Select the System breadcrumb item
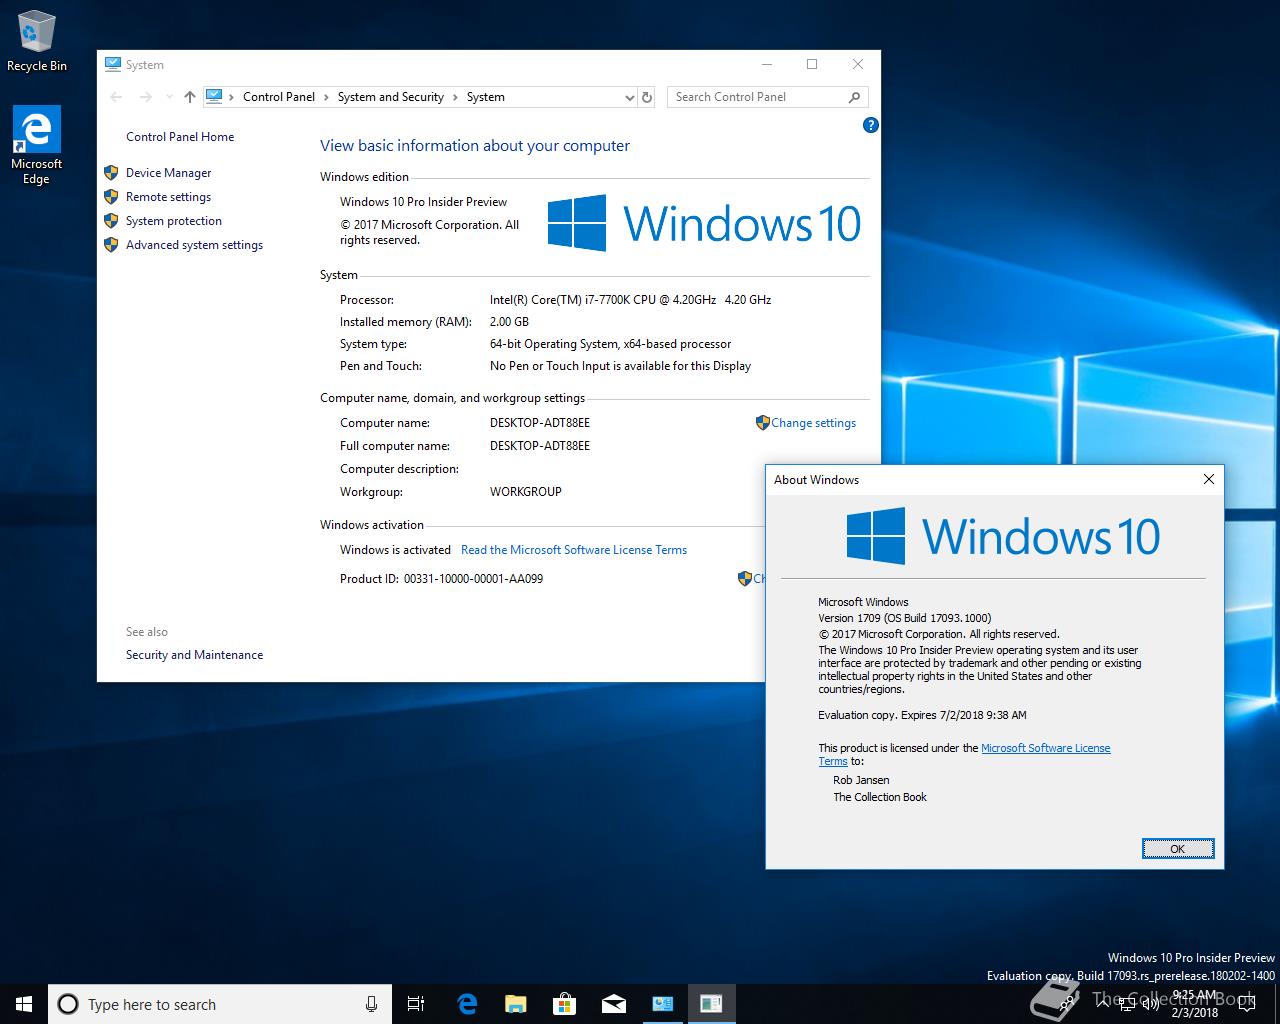This screenshot has width=1280, height=1024. coord(486,97)
